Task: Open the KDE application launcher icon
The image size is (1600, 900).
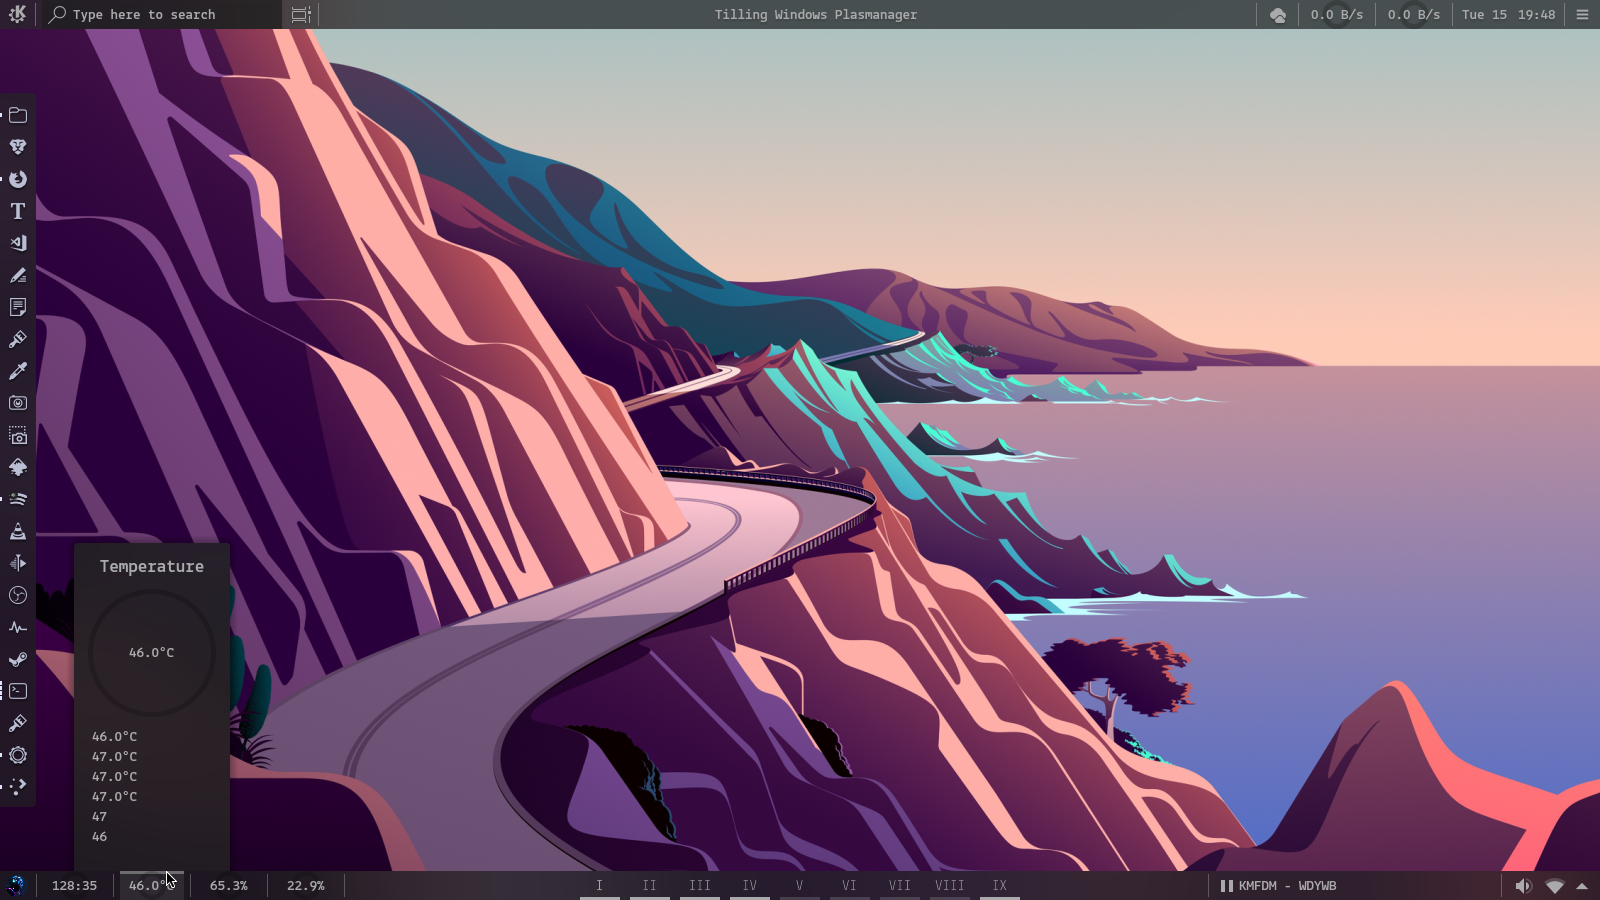Action: point(17,14)
